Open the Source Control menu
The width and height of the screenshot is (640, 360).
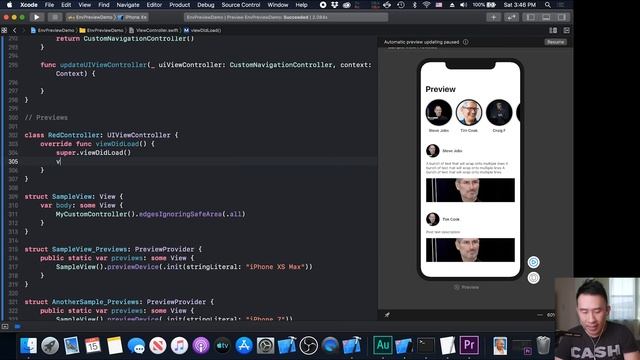241,5
